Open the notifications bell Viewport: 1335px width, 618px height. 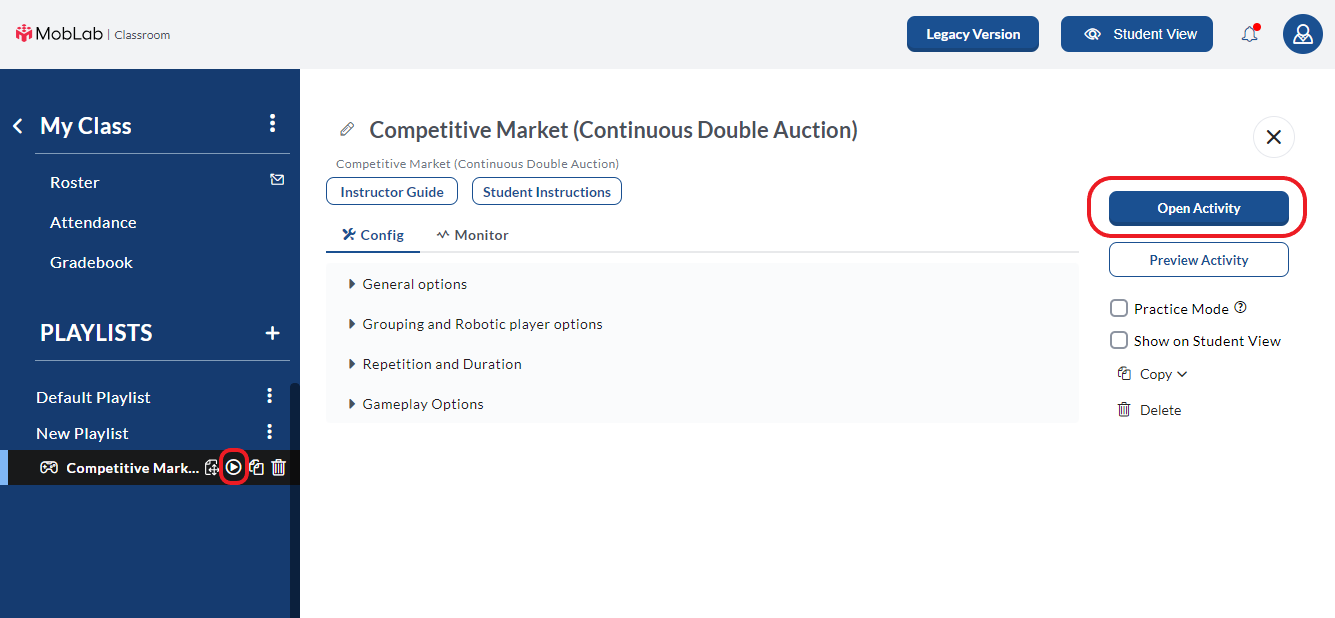(1250, 34)
